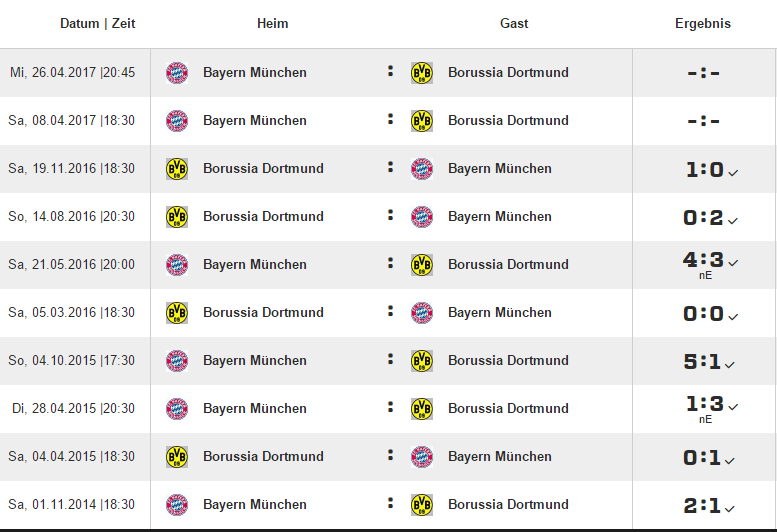Click Dortmund home logo in 19.11.2016 row

point(176,169)
